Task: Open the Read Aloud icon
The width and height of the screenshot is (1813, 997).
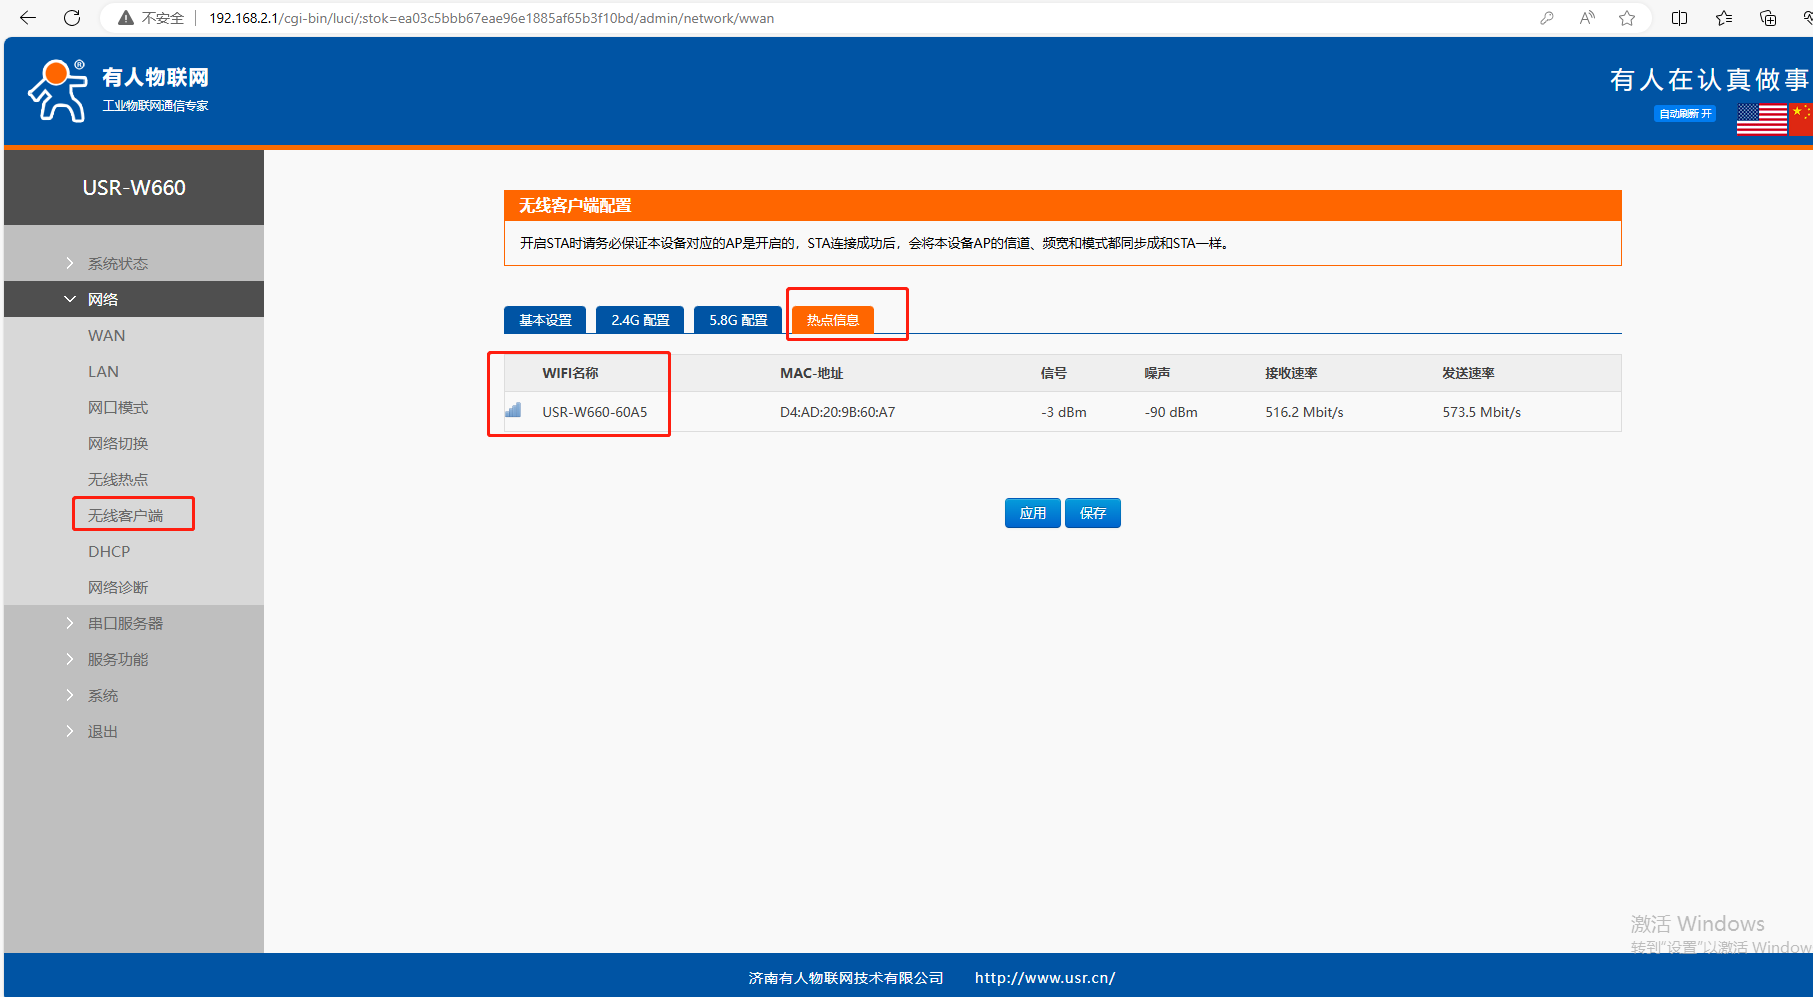Action: click(x=1587, y=18)
